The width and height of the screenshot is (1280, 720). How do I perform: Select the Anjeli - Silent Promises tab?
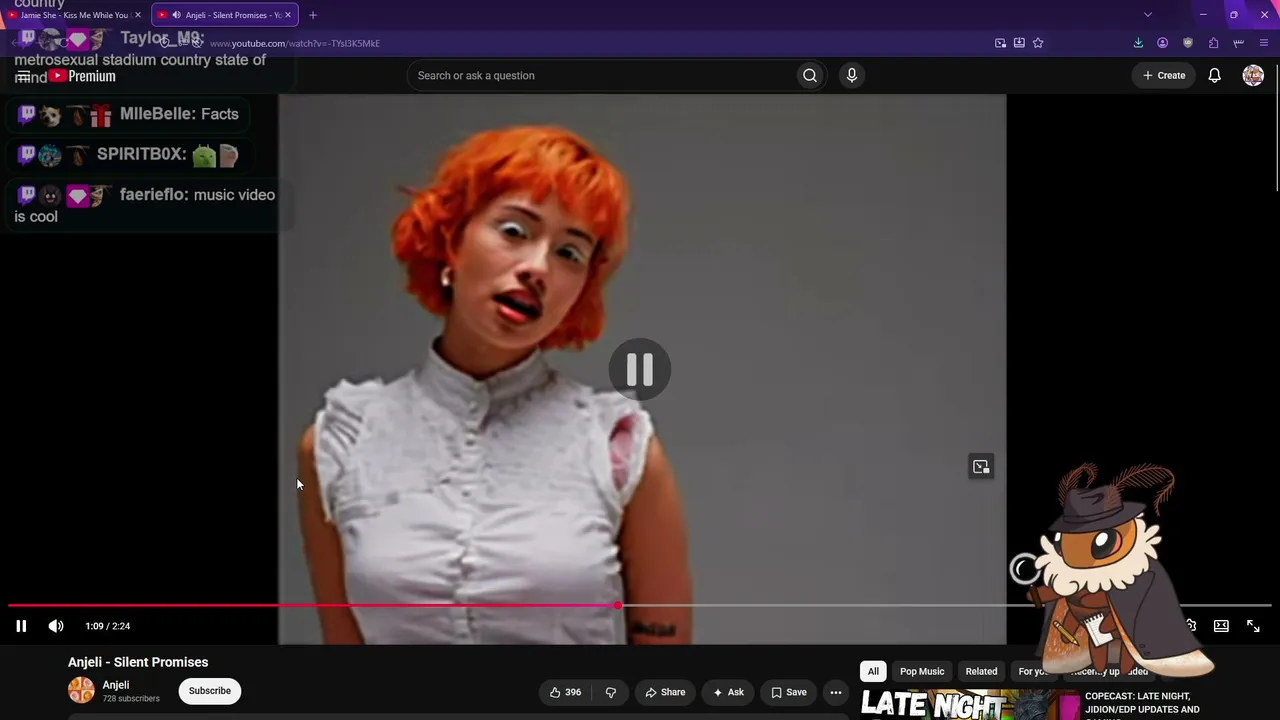tap(225, 15)
